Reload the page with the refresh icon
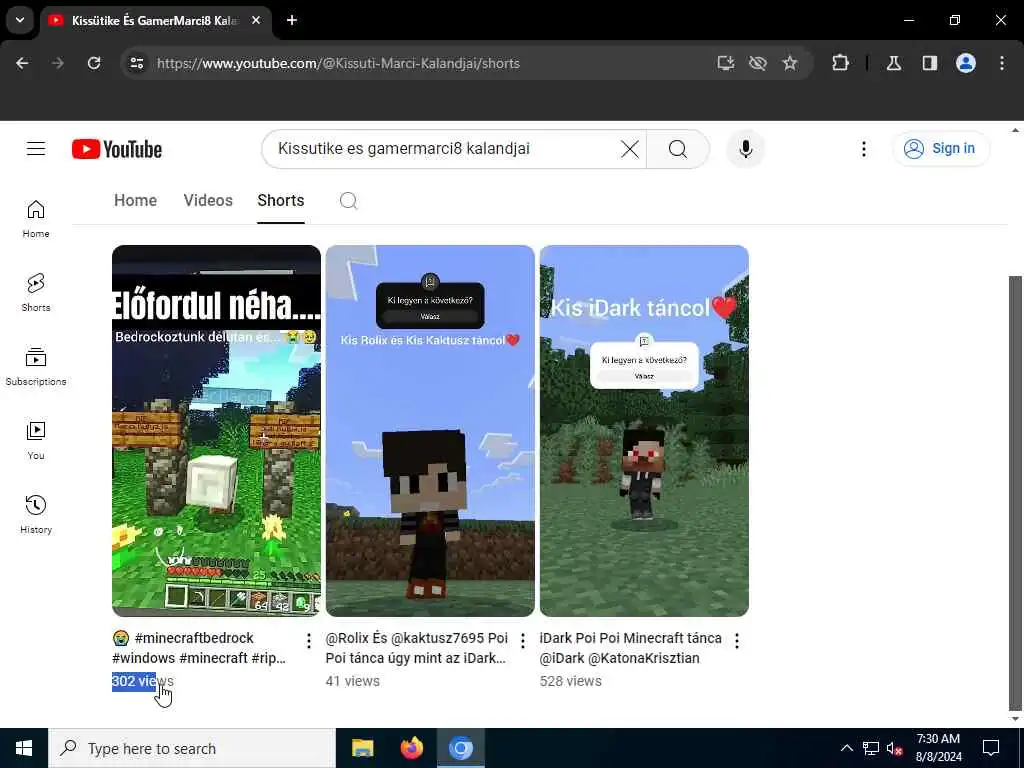The height and width of the screenshot is (768, 1024). tap(94, 63)
